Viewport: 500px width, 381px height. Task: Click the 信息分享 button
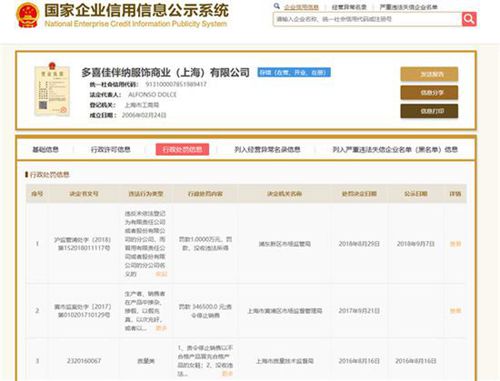(429, 93)
